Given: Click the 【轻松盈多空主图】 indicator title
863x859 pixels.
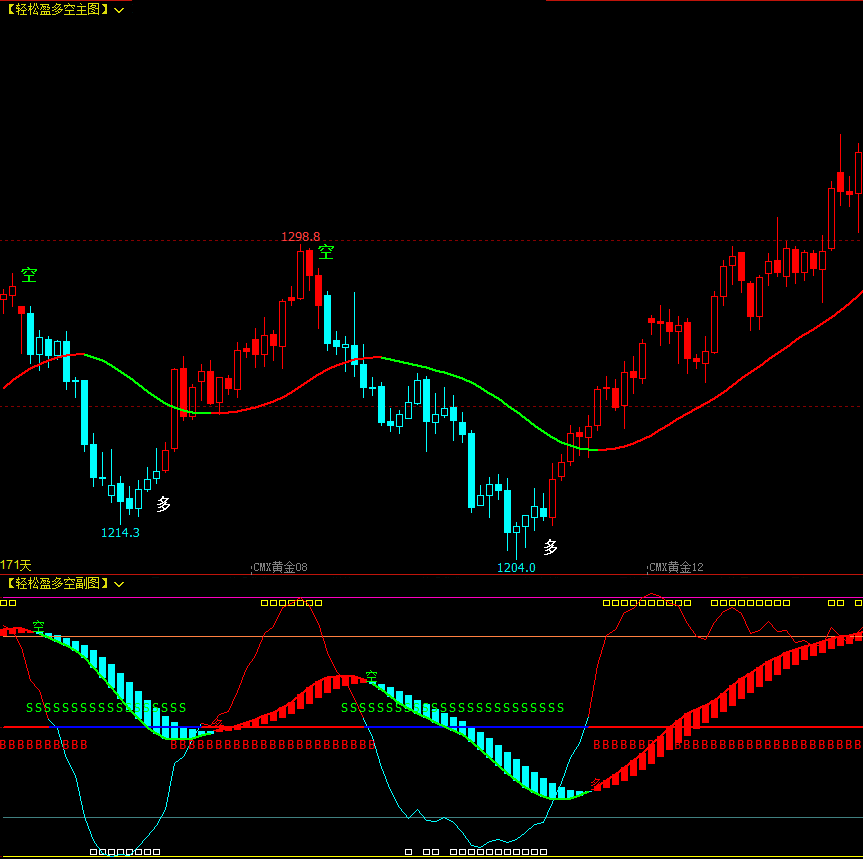Looking at the screenshot, I should point(57,9).
